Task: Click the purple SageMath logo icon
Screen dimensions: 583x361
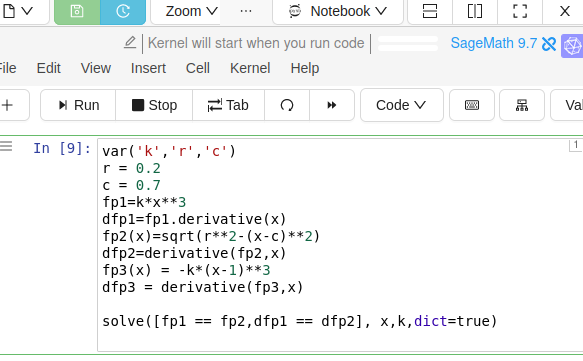Action: pyautogui.click(x=572, y=46)
